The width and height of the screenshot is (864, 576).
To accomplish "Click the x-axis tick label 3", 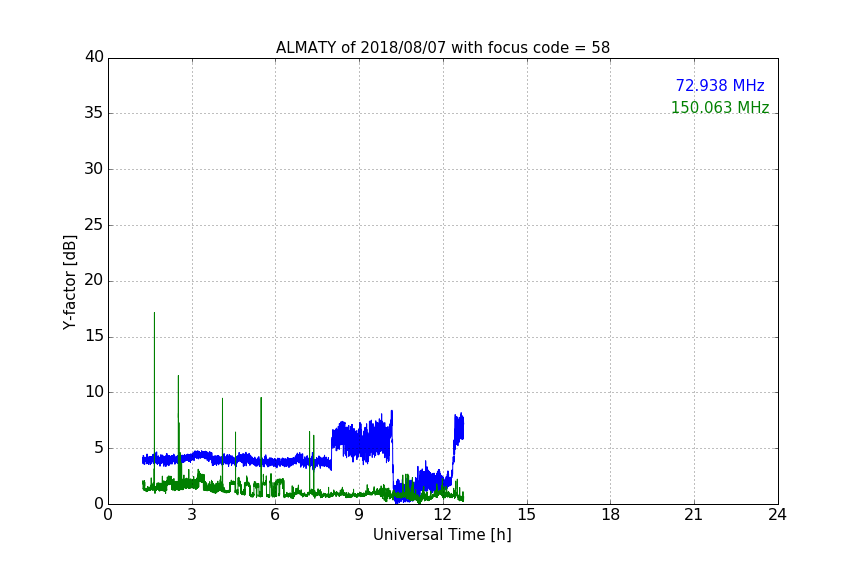I will click(x=192, y=515).
